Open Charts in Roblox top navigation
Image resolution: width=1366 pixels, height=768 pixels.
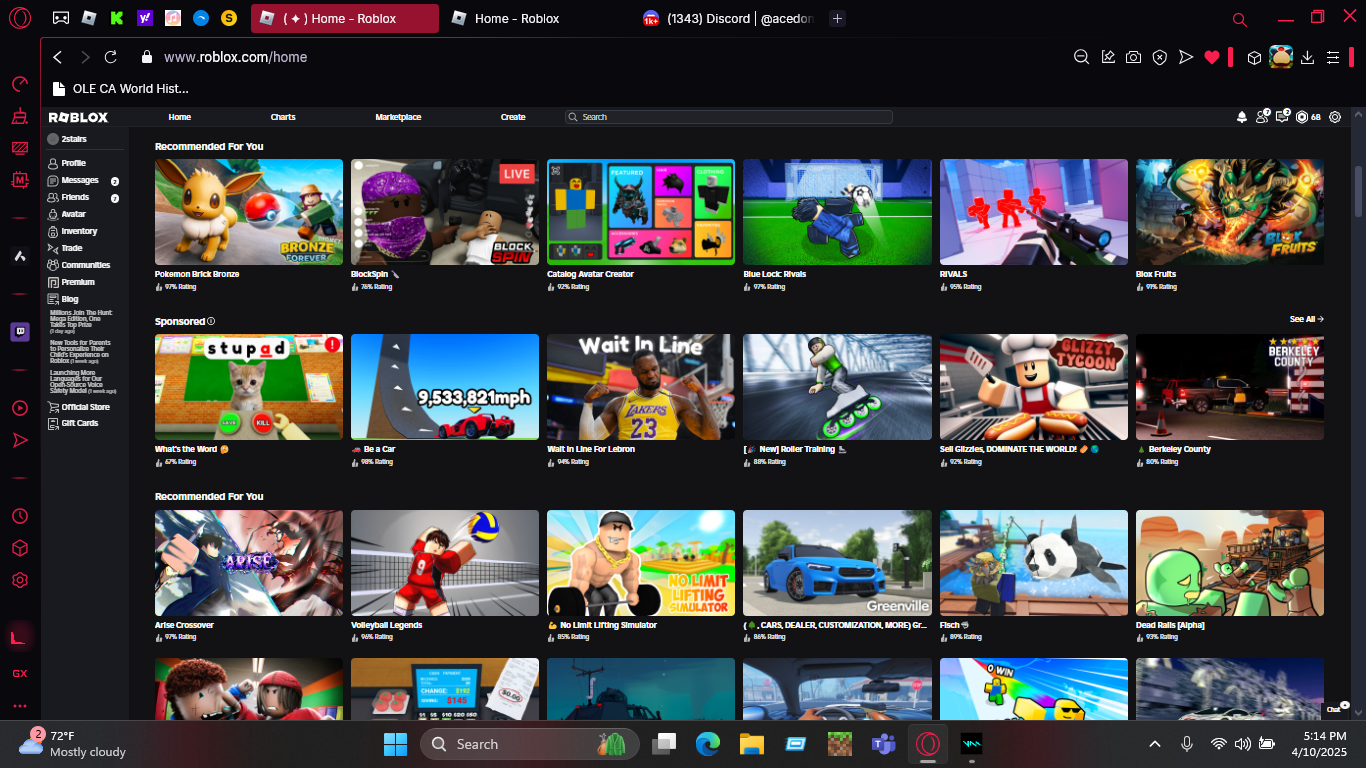click(283, 117)
